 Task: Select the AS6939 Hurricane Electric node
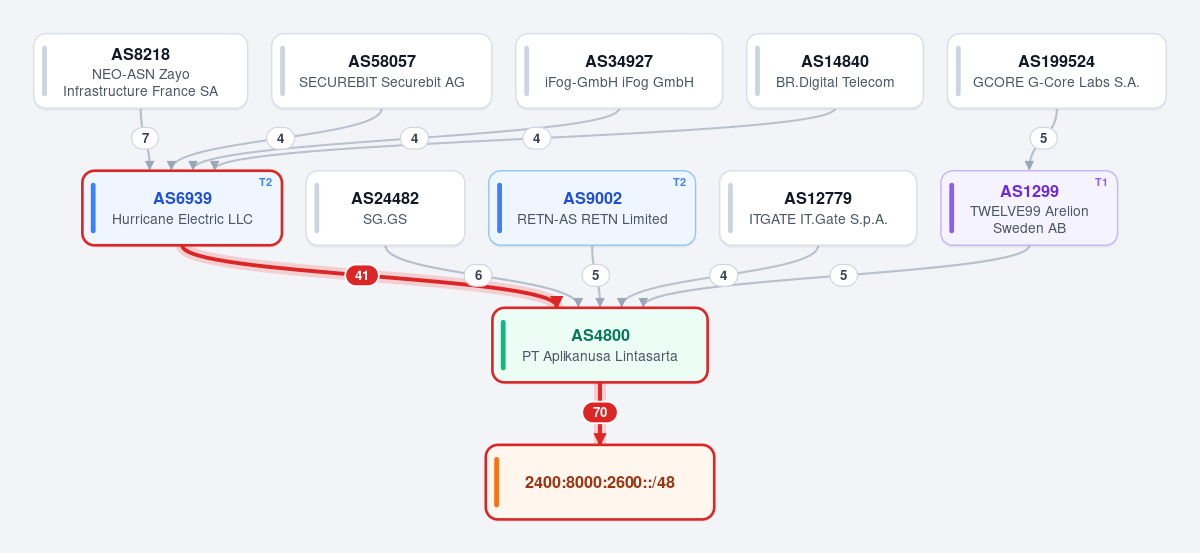click(182, 208)
